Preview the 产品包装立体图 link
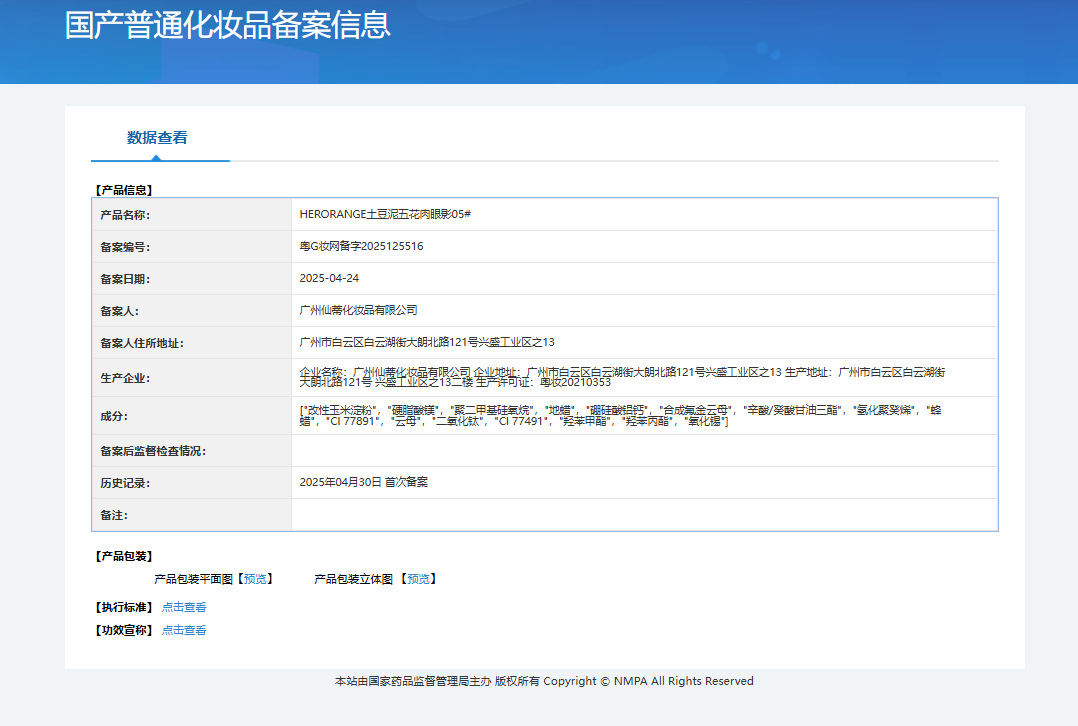 point(419,579)
